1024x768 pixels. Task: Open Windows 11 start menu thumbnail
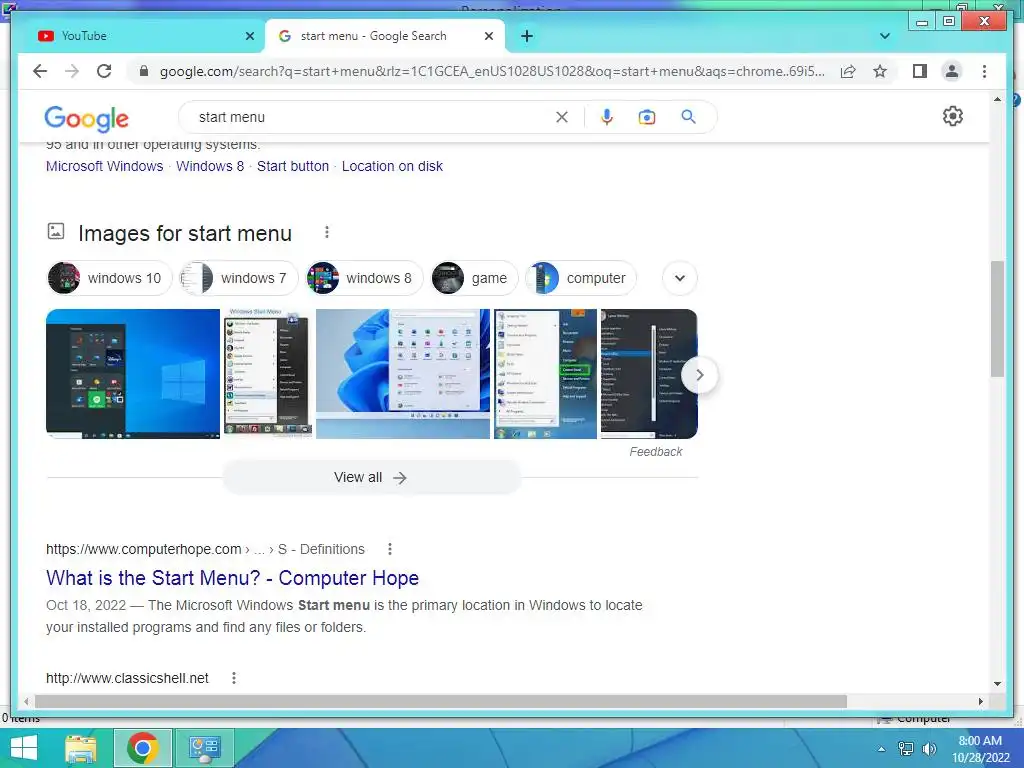(402, 374)
